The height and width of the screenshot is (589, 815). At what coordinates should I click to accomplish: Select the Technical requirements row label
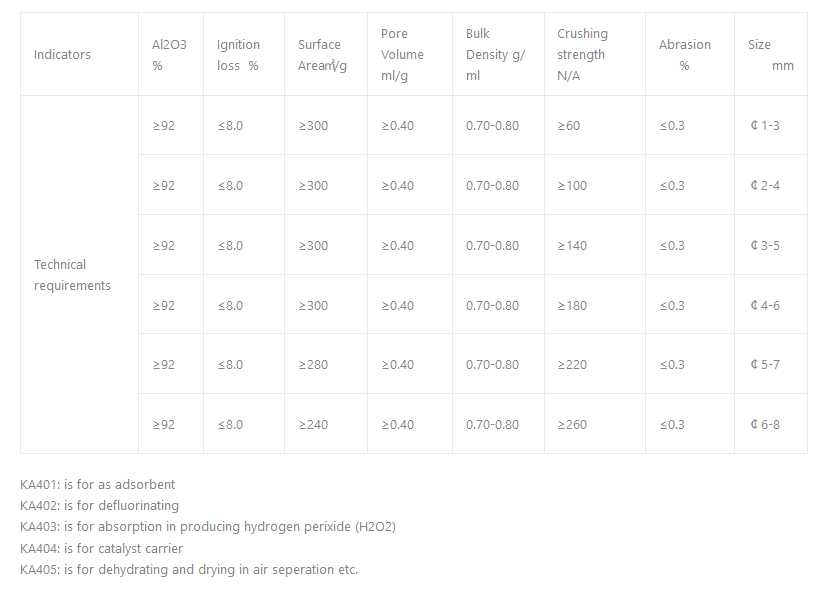pyautogui.click(x=73, y=275)
